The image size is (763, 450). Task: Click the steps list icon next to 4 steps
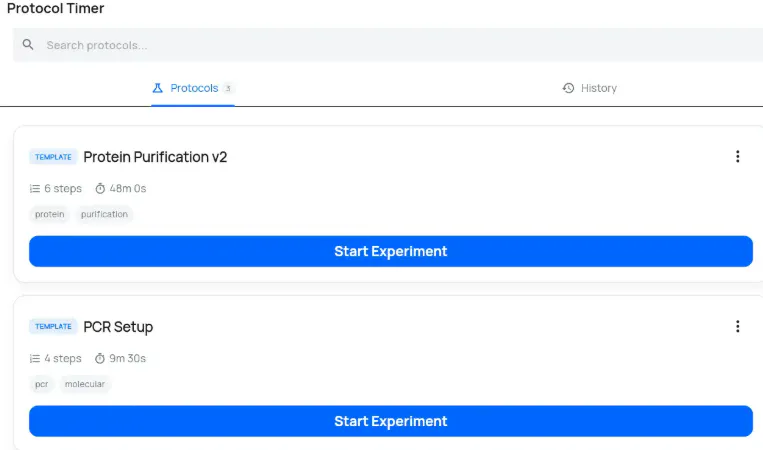point(35,359)
